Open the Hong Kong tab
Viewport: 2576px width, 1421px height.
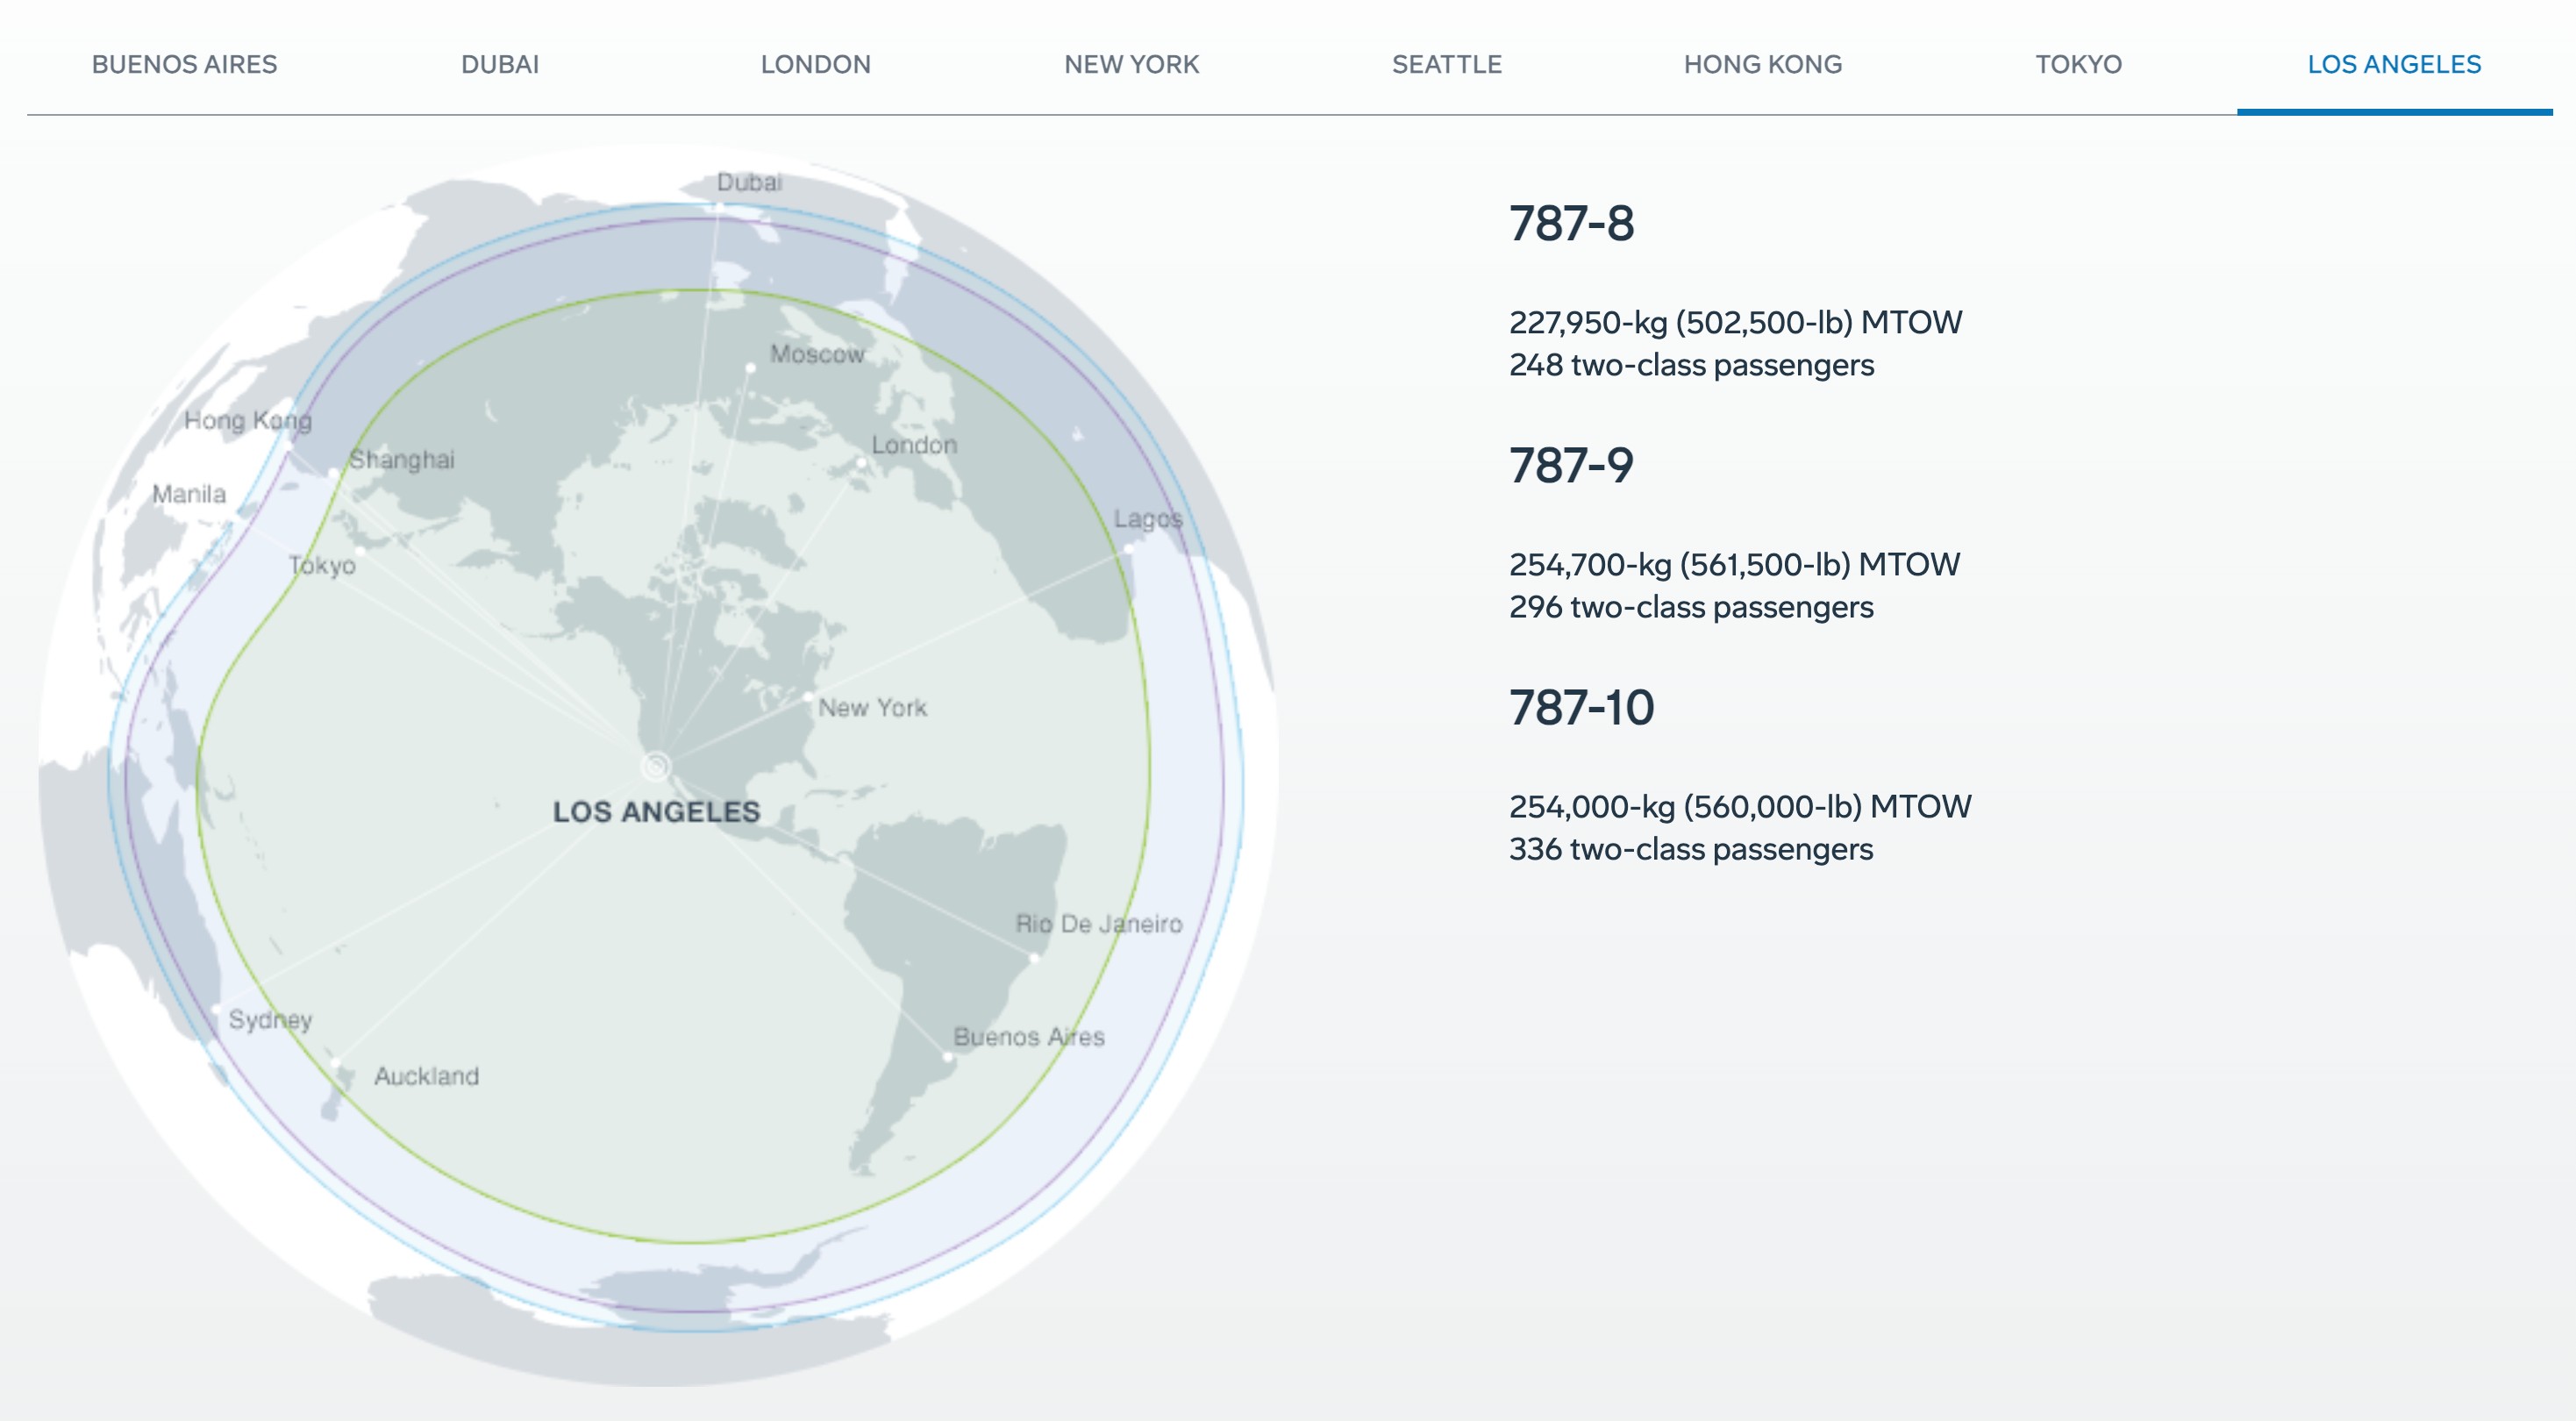[1762, 65]
